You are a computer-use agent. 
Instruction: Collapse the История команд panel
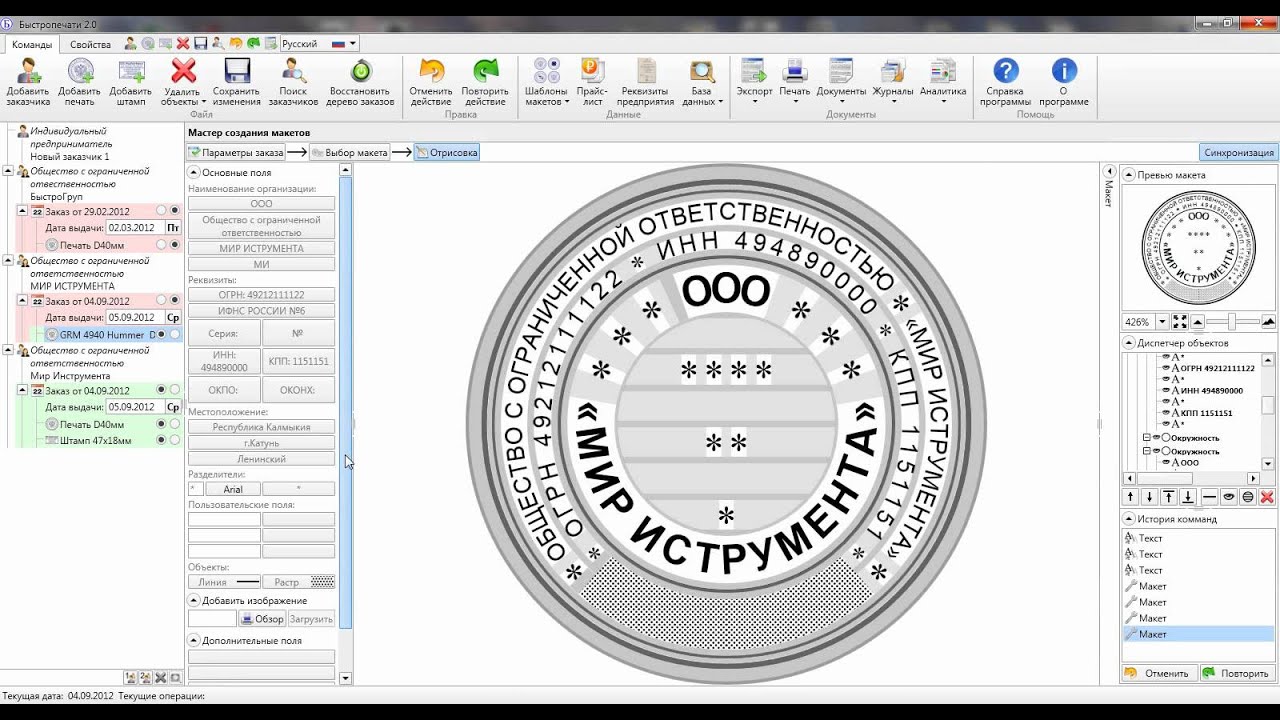pyautogui.click(x=1129, y=519)
